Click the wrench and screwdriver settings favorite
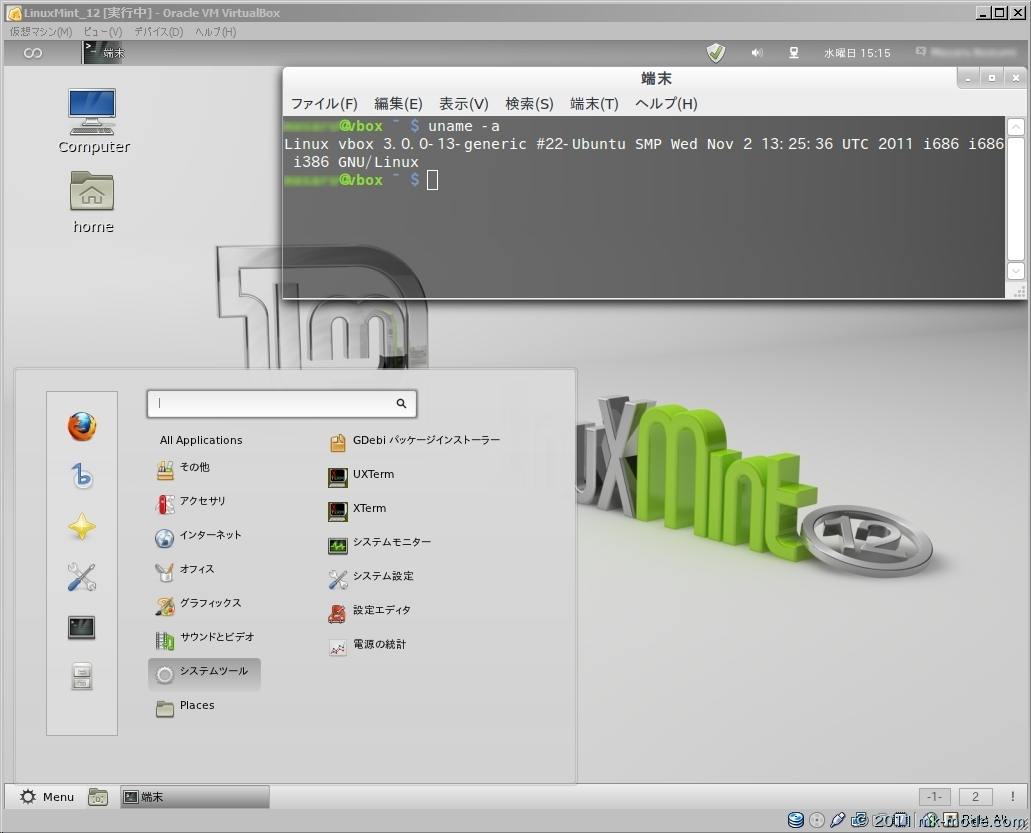 pyautogui.click(x=82, y=577)
